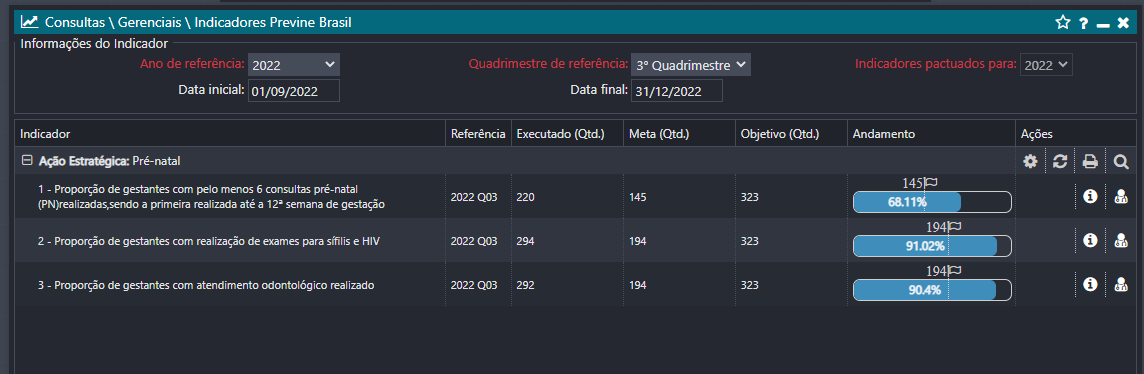This screenshot has width=1144, height=374.
Task: Click the Data inicial date field
Action: click(x=294, y=91)
